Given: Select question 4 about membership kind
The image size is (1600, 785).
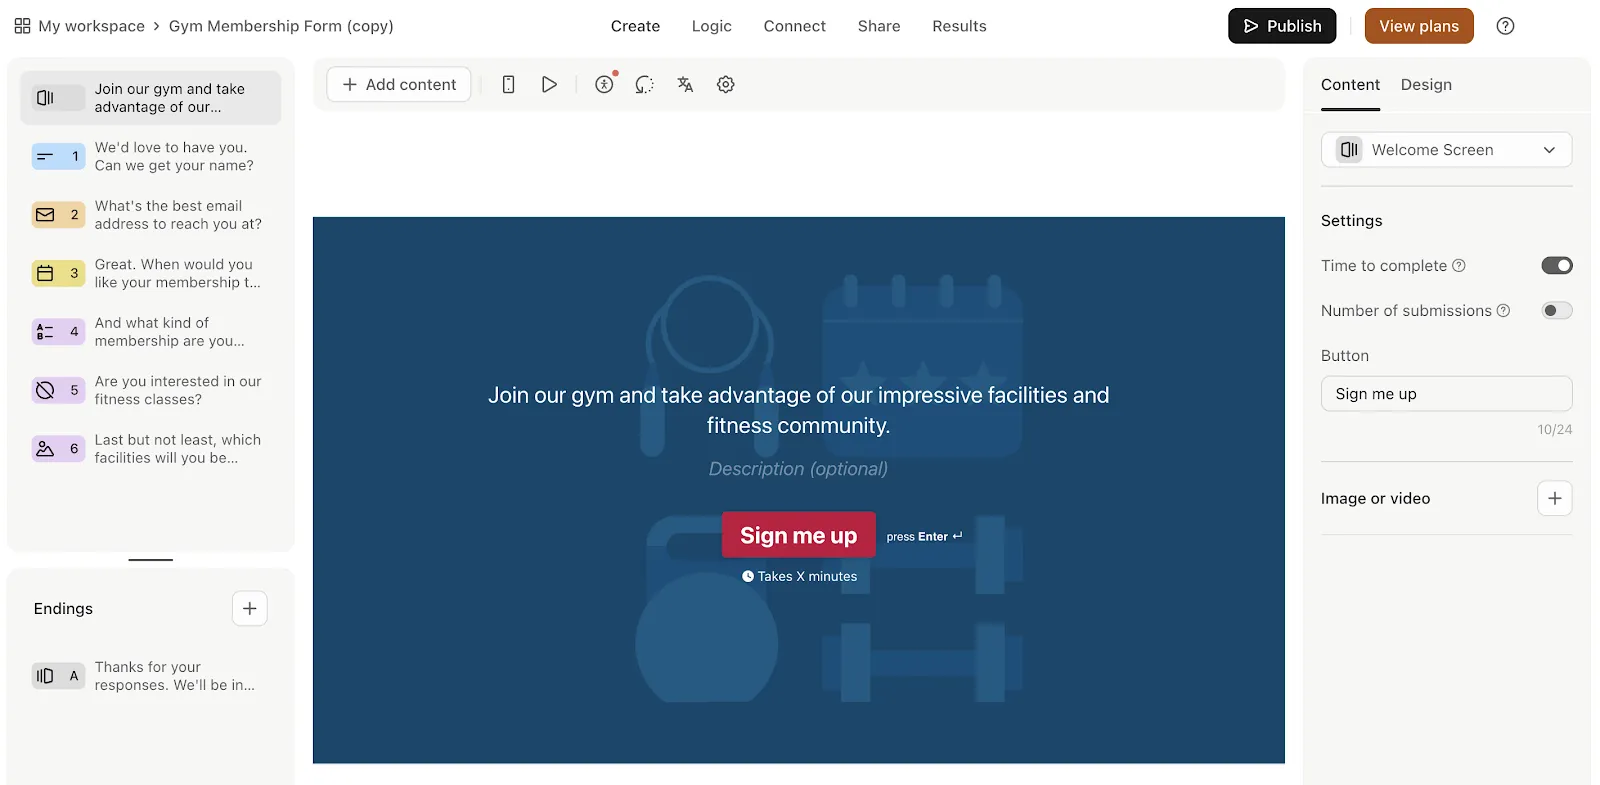Looking at the screenshot, I should [151, 332].
